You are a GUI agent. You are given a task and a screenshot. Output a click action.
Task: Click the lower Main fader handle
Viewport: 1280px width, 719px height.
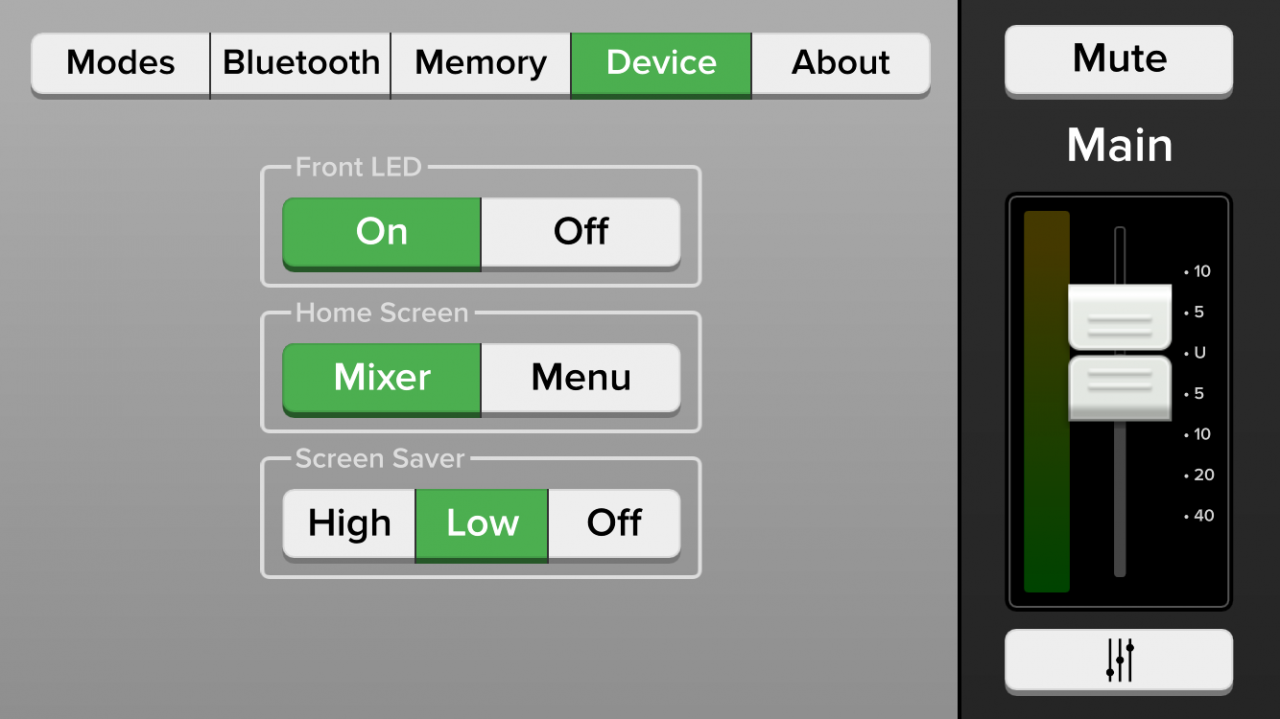click(1119, 388)
